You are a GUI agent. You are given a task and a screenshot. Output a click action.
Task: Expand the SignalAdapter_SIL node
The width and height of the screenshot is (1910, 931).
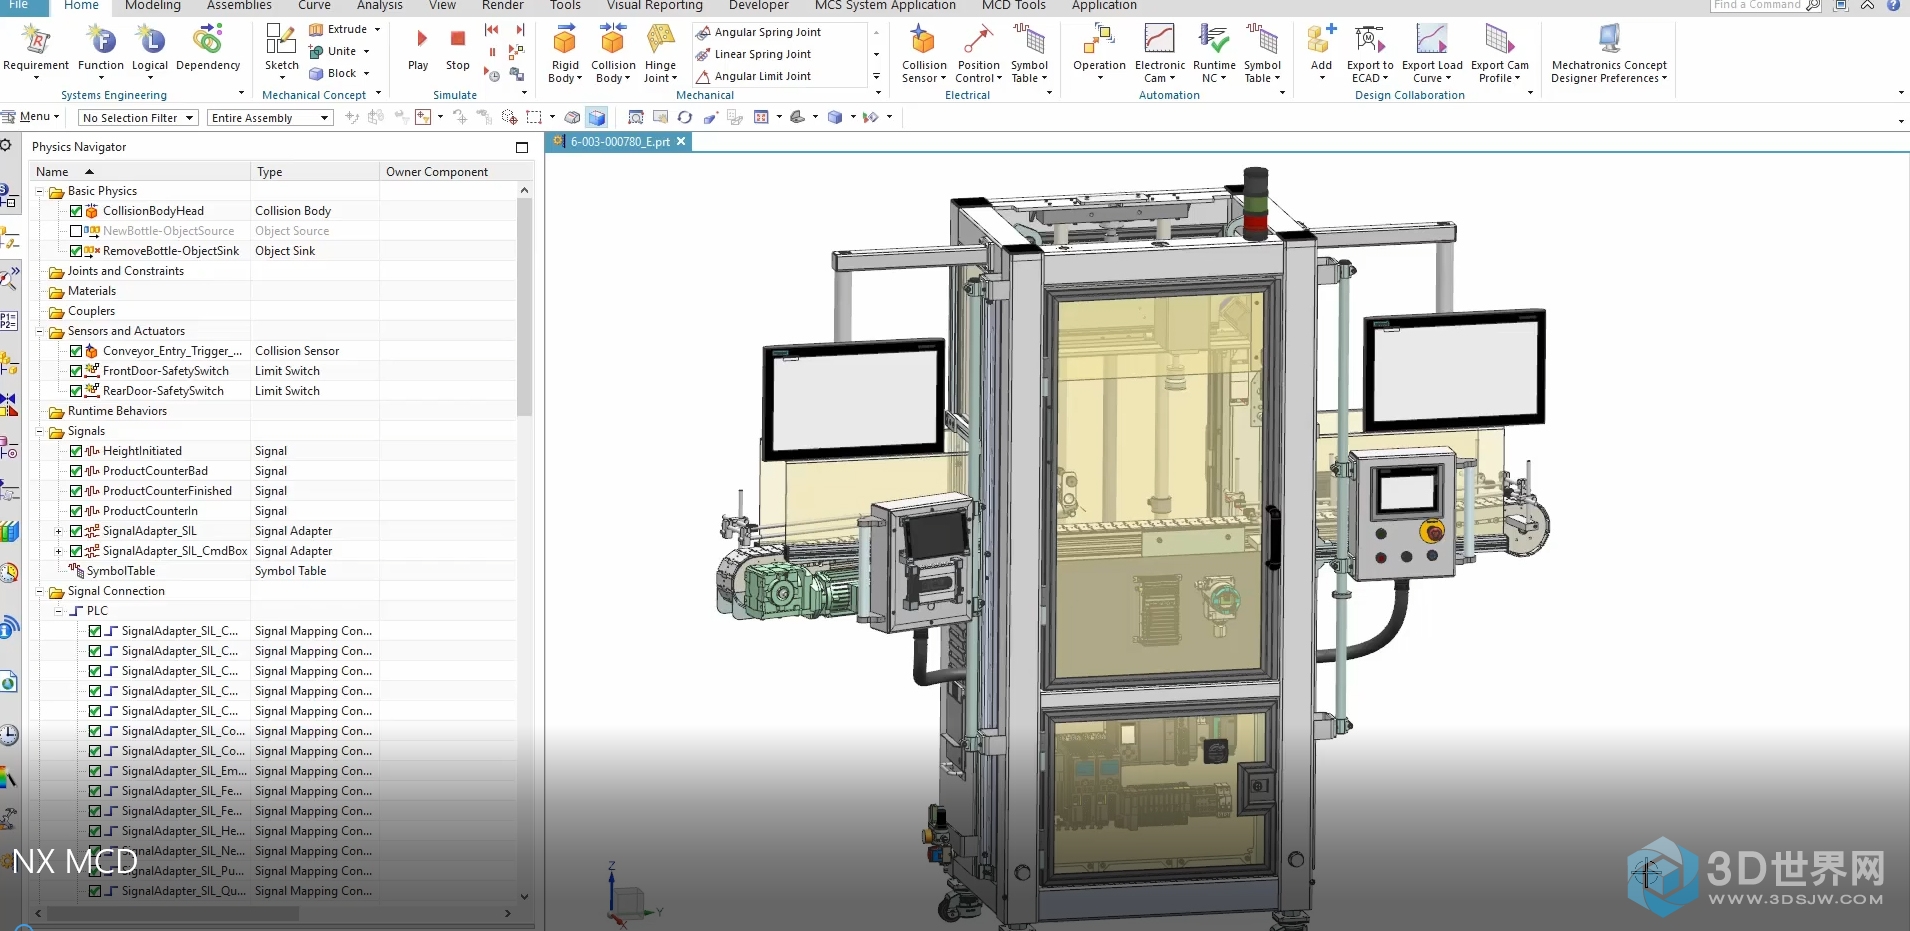[x=58, y=531]
